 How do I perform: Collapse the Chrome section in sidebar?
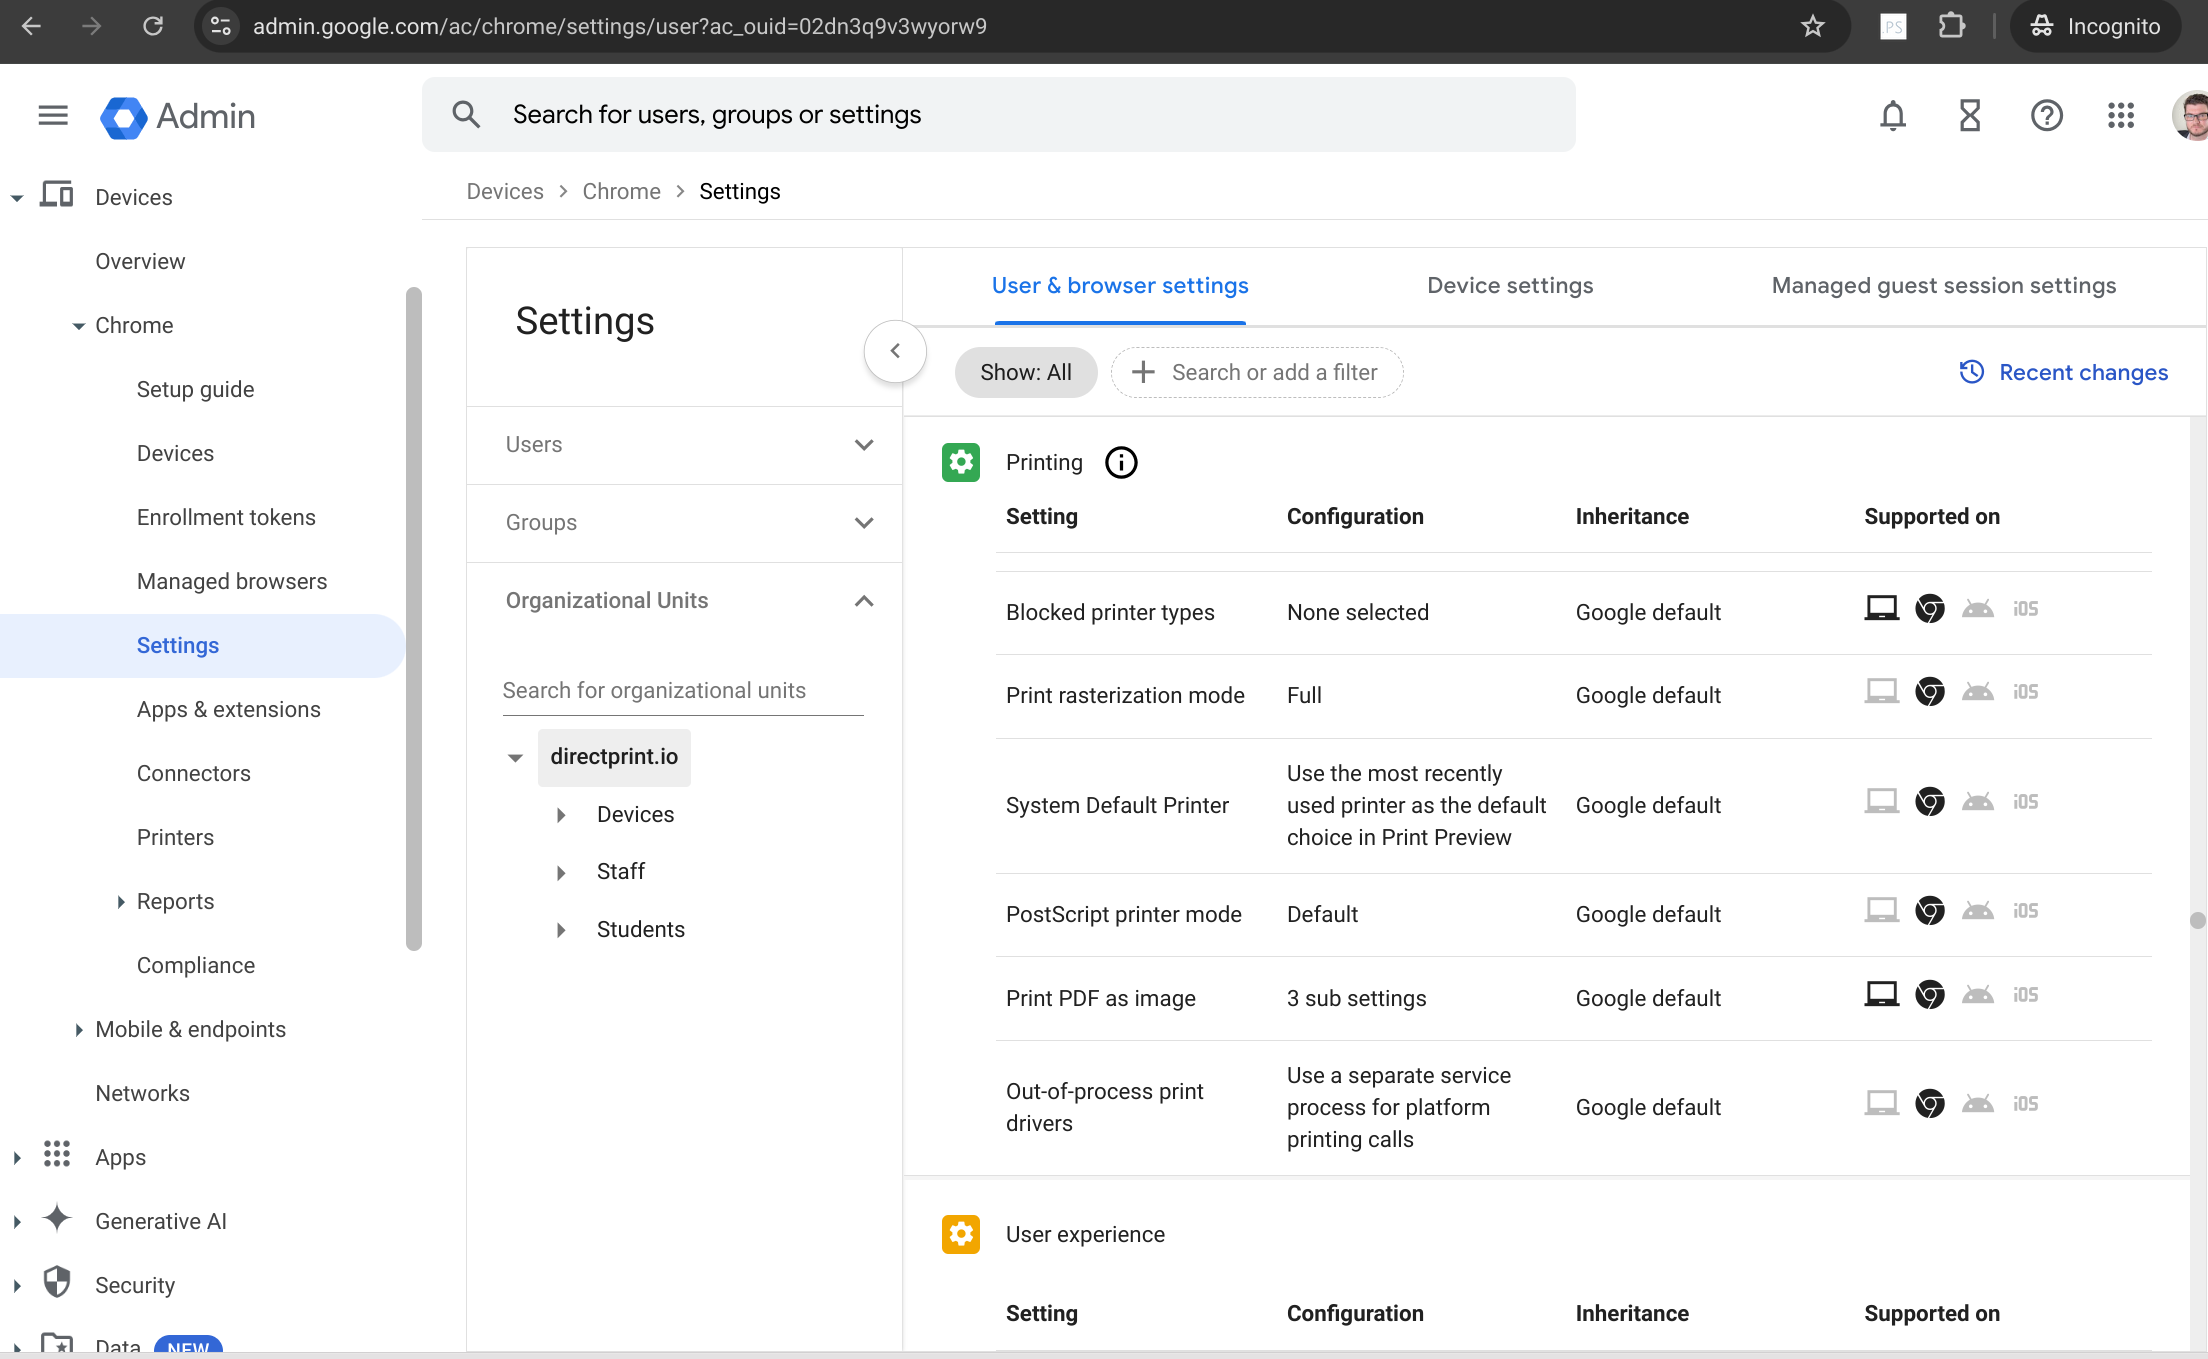[78, 326]
